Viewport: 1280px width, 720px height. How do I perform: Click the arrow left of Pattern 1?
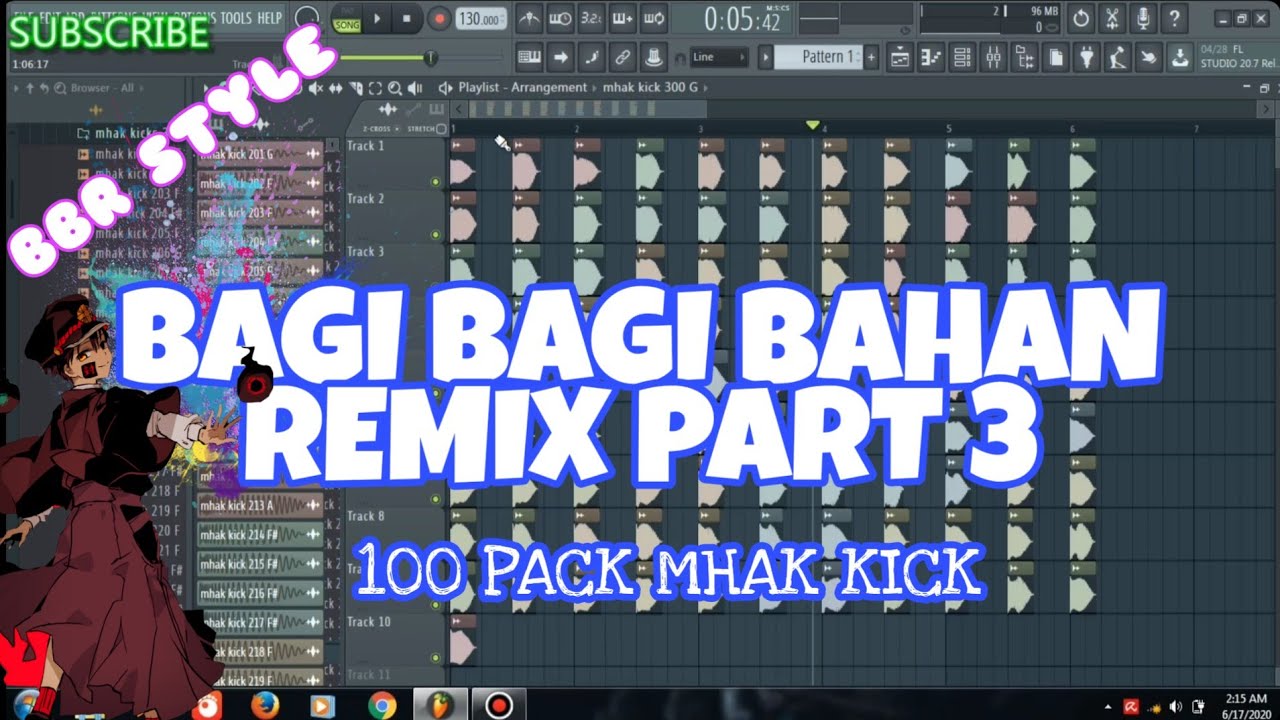pos(766,57)
